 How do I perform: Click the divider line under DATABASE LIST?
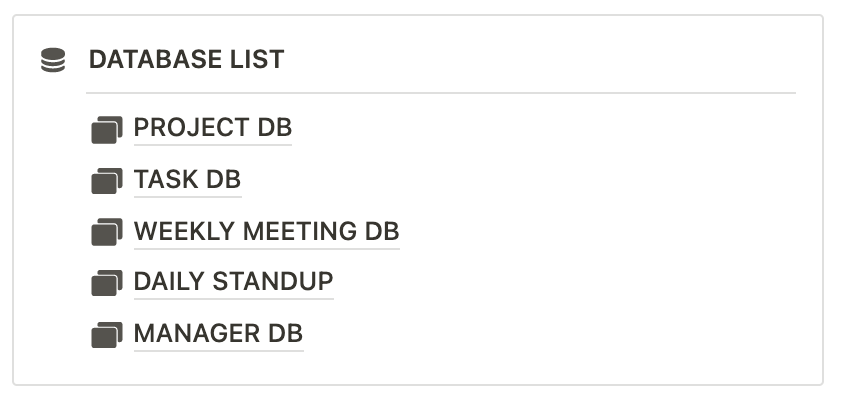[x=440, y=93]
